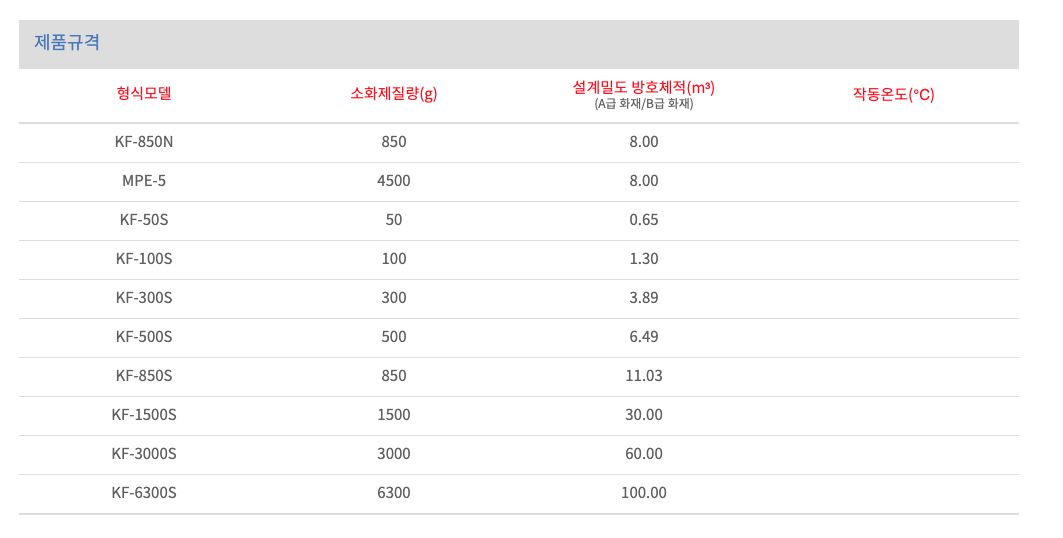The image size is (1063, 538).
Task: Select the KF-1500S model cell
Action: pyautogui.click(x=144, y=415)
